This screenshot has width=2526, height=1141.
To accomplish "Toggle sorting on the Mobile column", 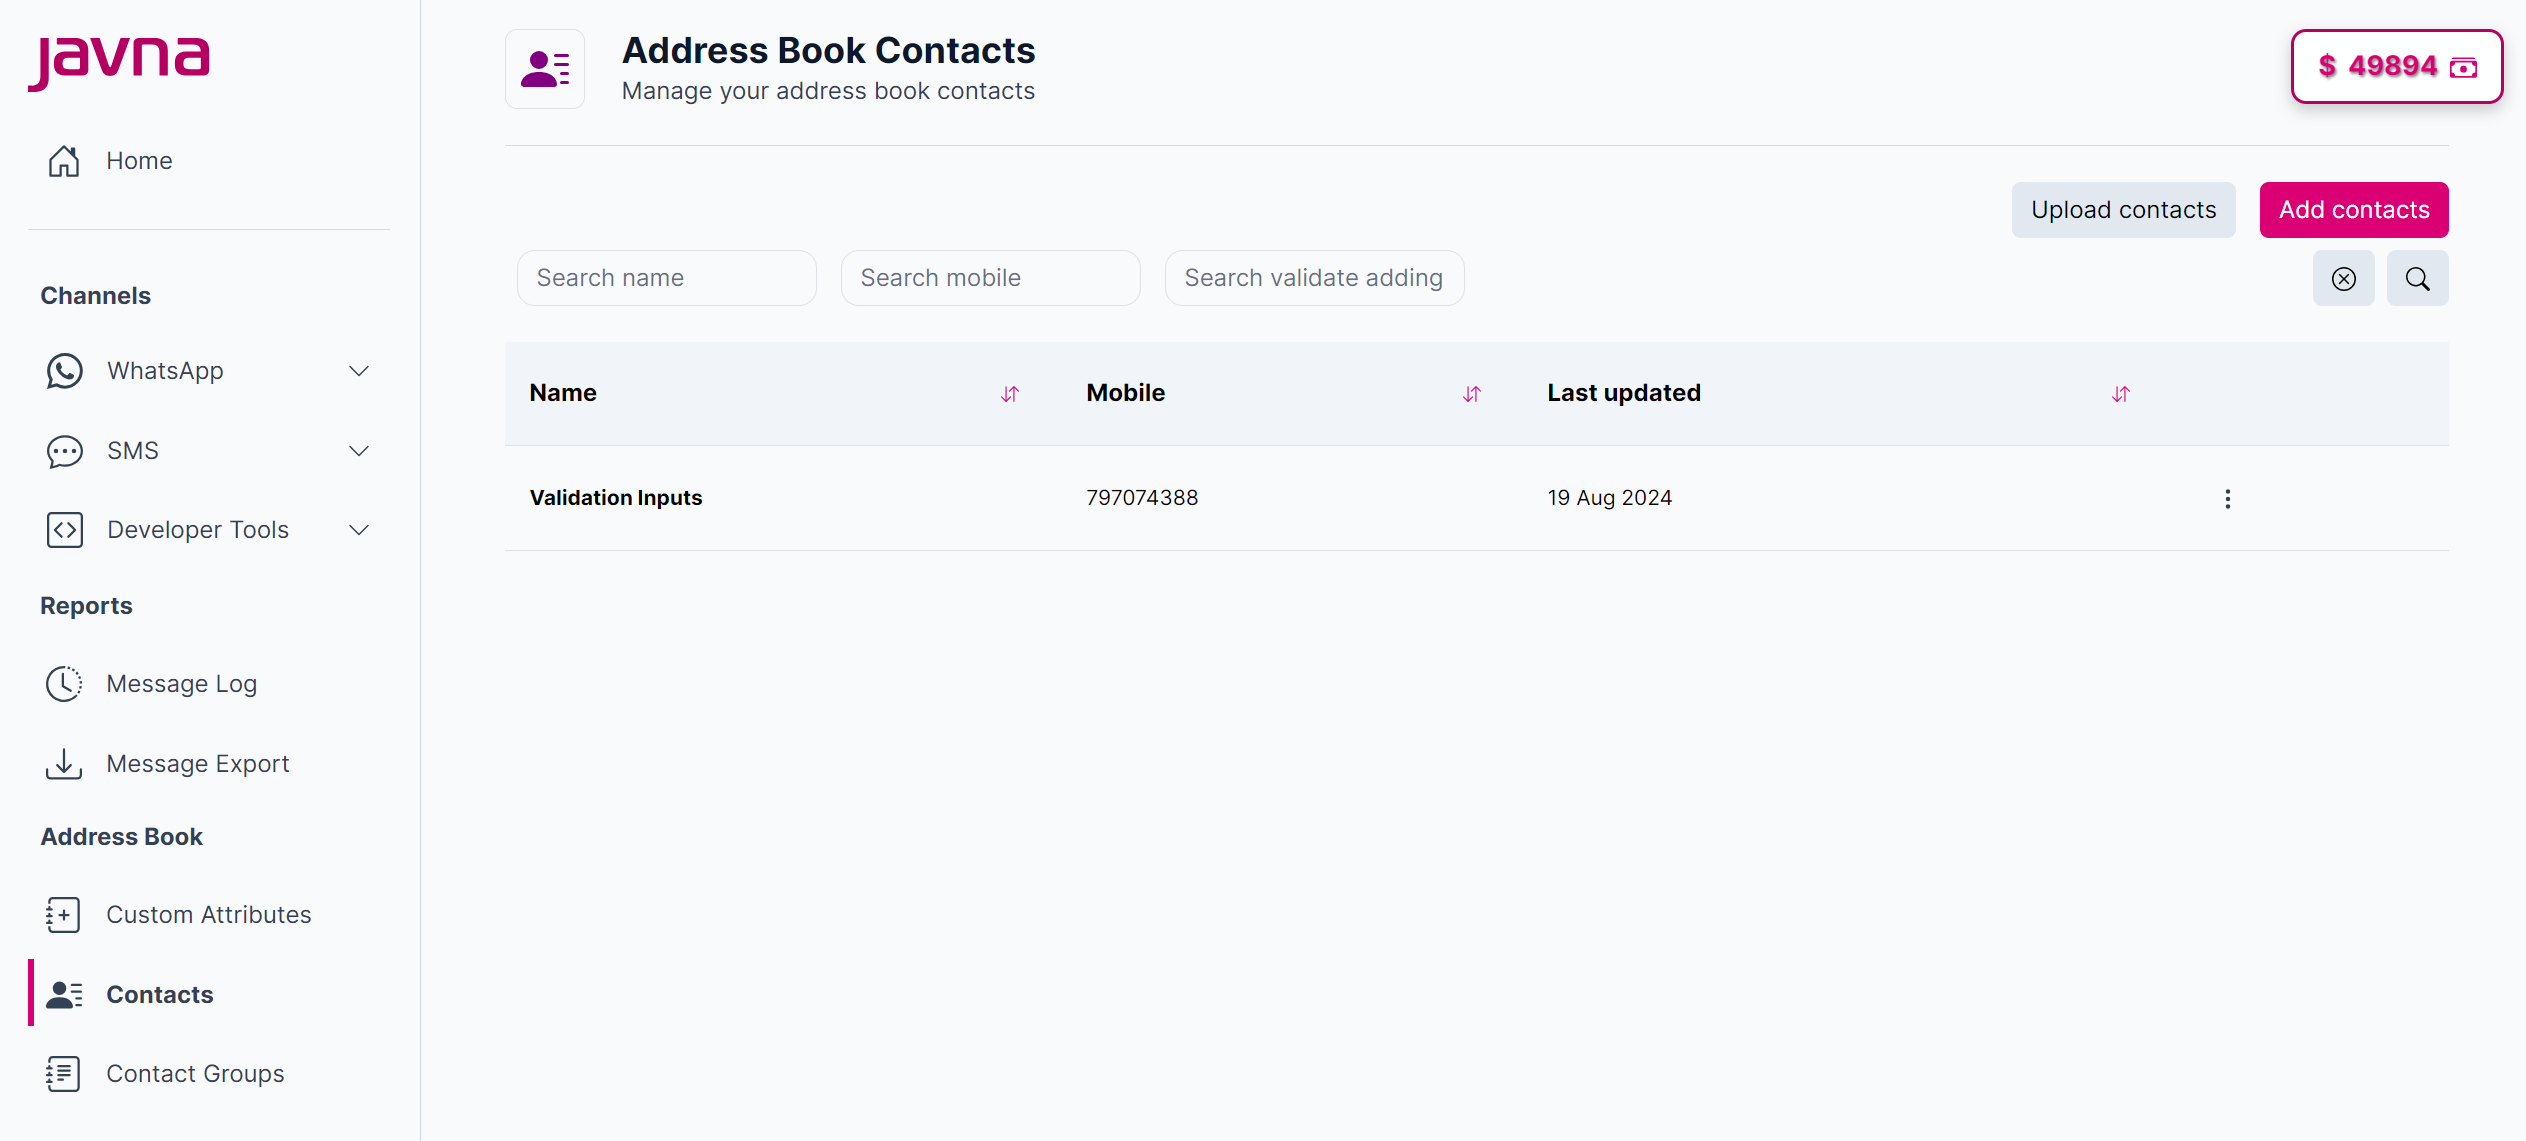I will [x=1471, y=394].
